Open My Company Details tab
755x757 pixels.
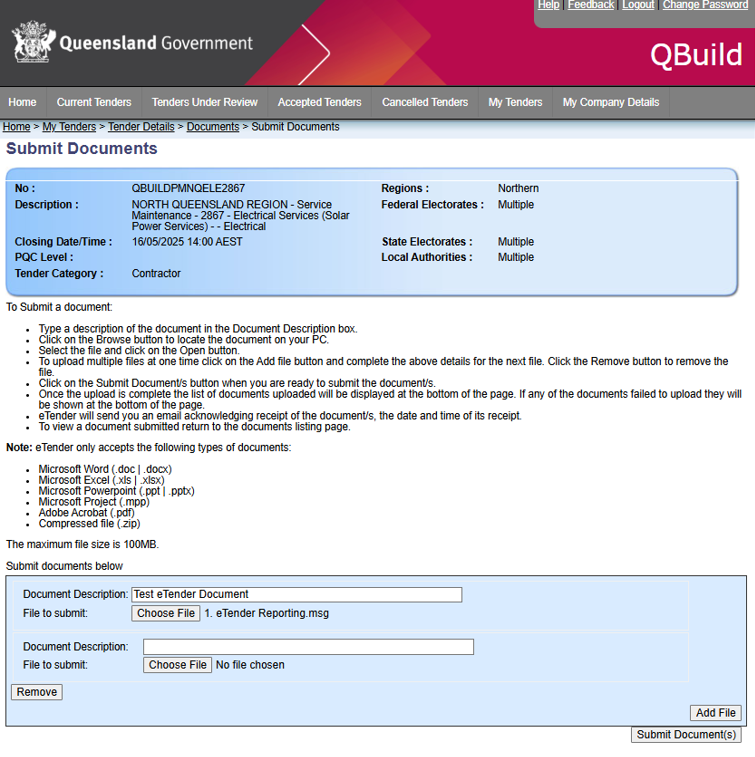coord(611,102)
